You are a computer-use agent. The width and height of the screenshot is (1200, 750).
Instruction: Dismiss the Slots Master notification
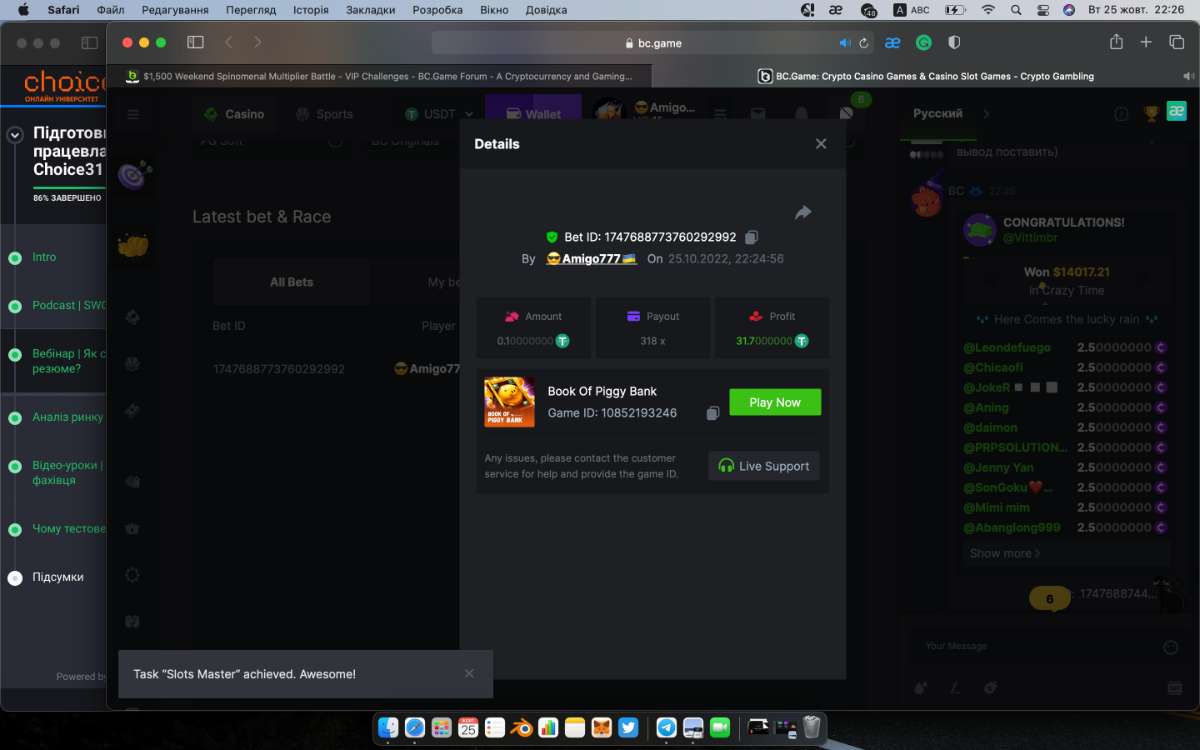[x=469, y=674]
